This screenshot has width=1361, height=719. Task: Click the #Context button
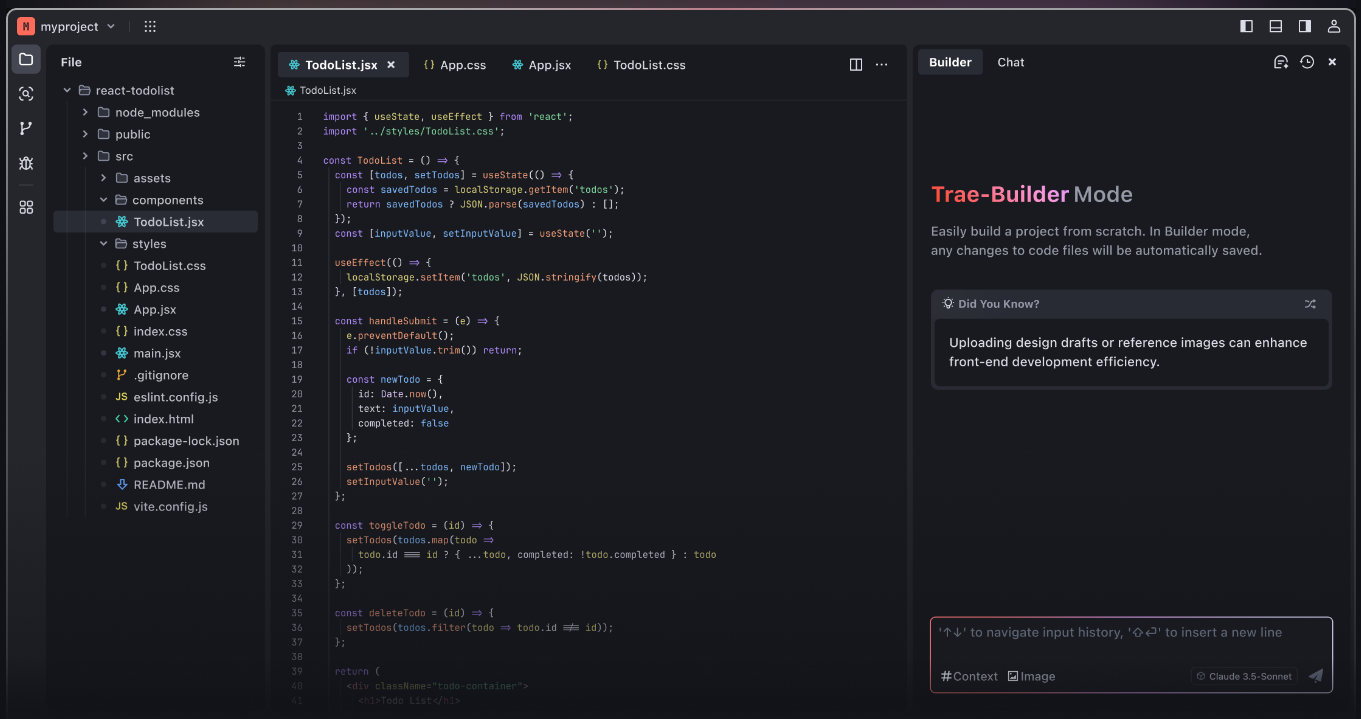pyautogui.click(x=969, y=676)
